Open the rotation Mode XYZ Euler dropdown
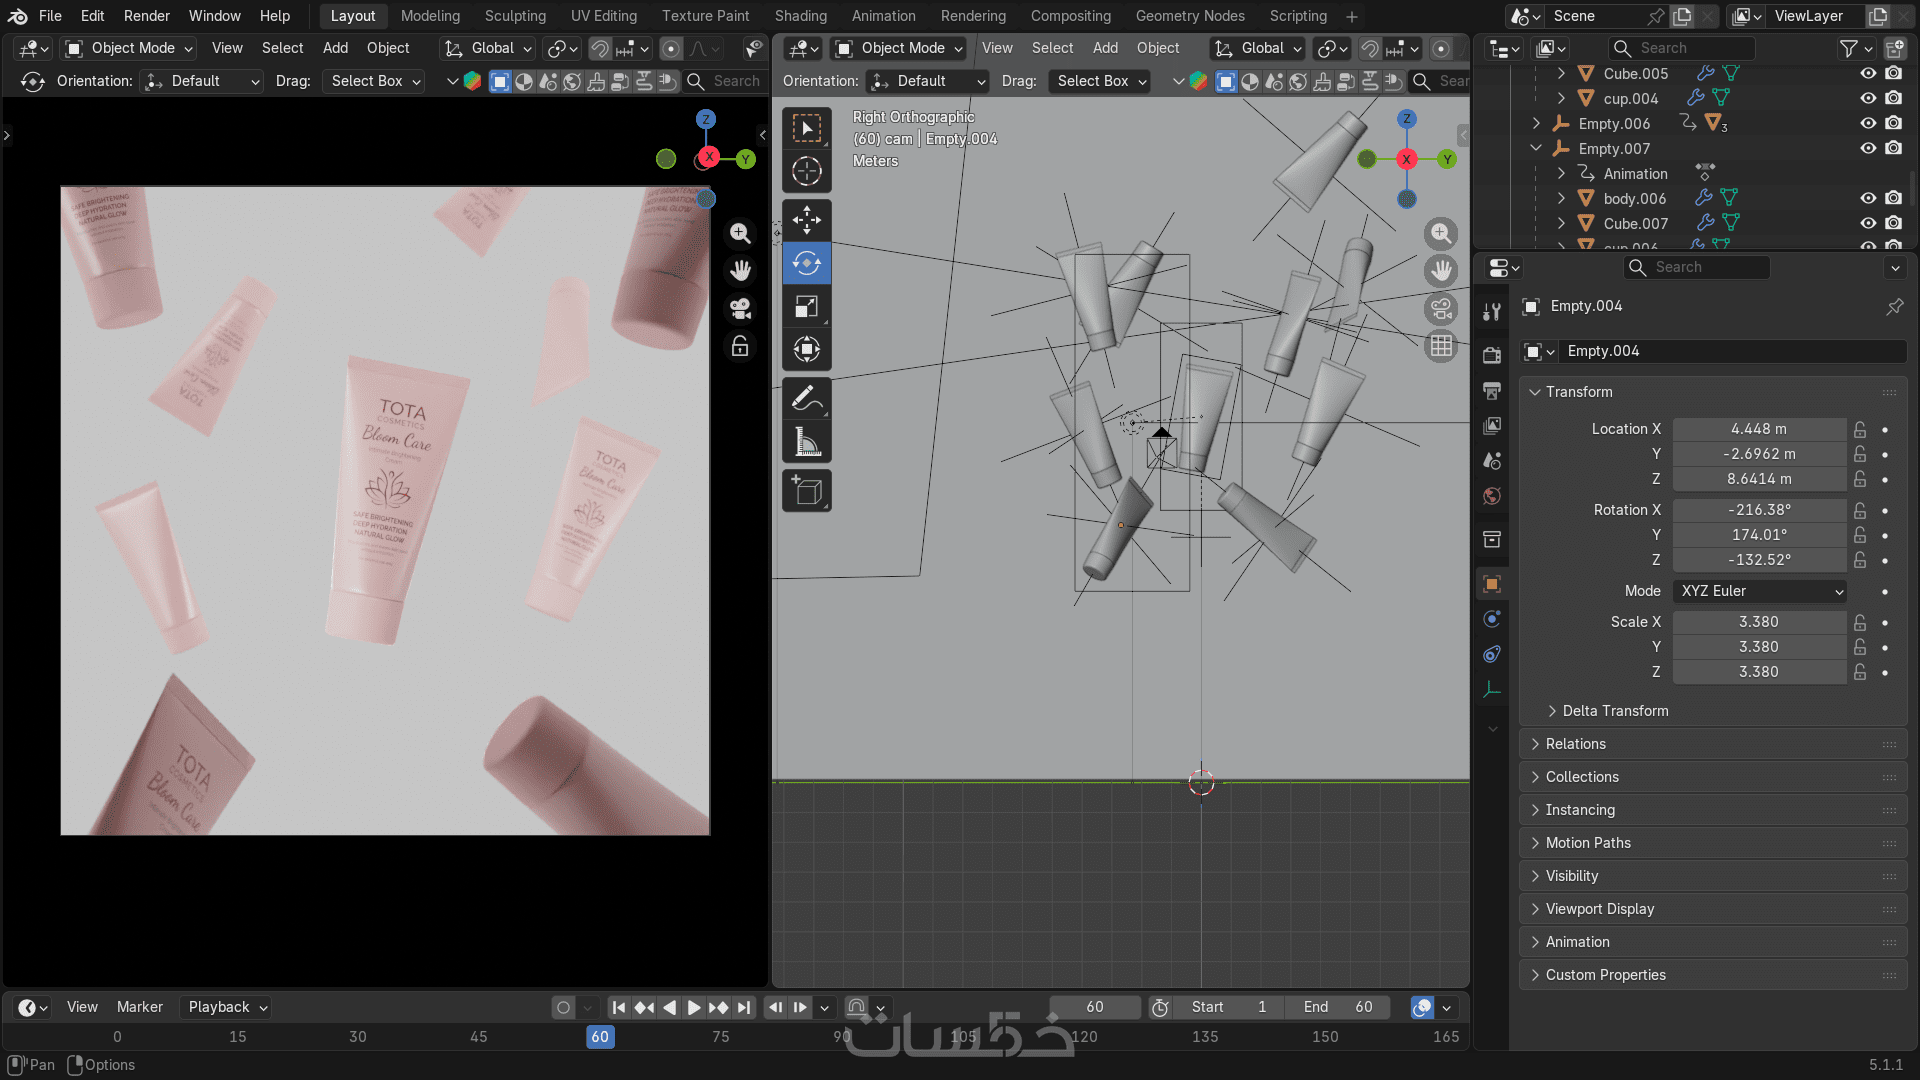 click(1760, 591)
